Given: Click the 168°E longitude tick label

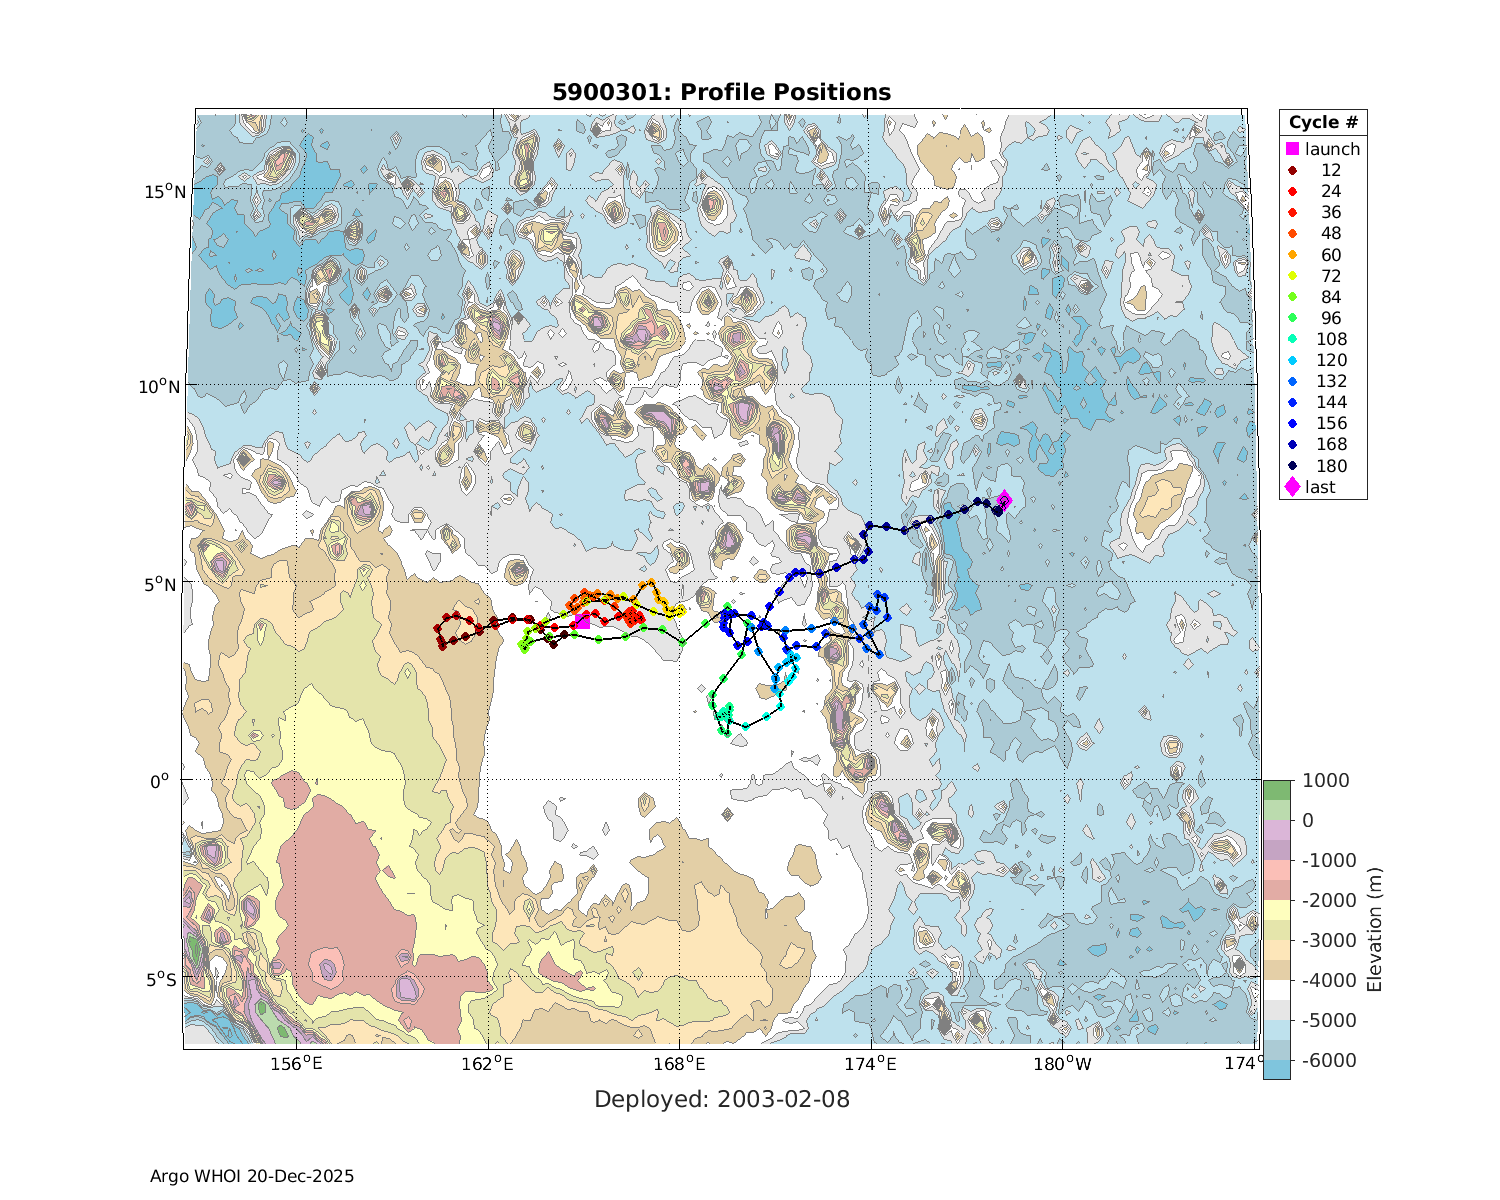Looking at the screenshot, I should coord(679,1064).
